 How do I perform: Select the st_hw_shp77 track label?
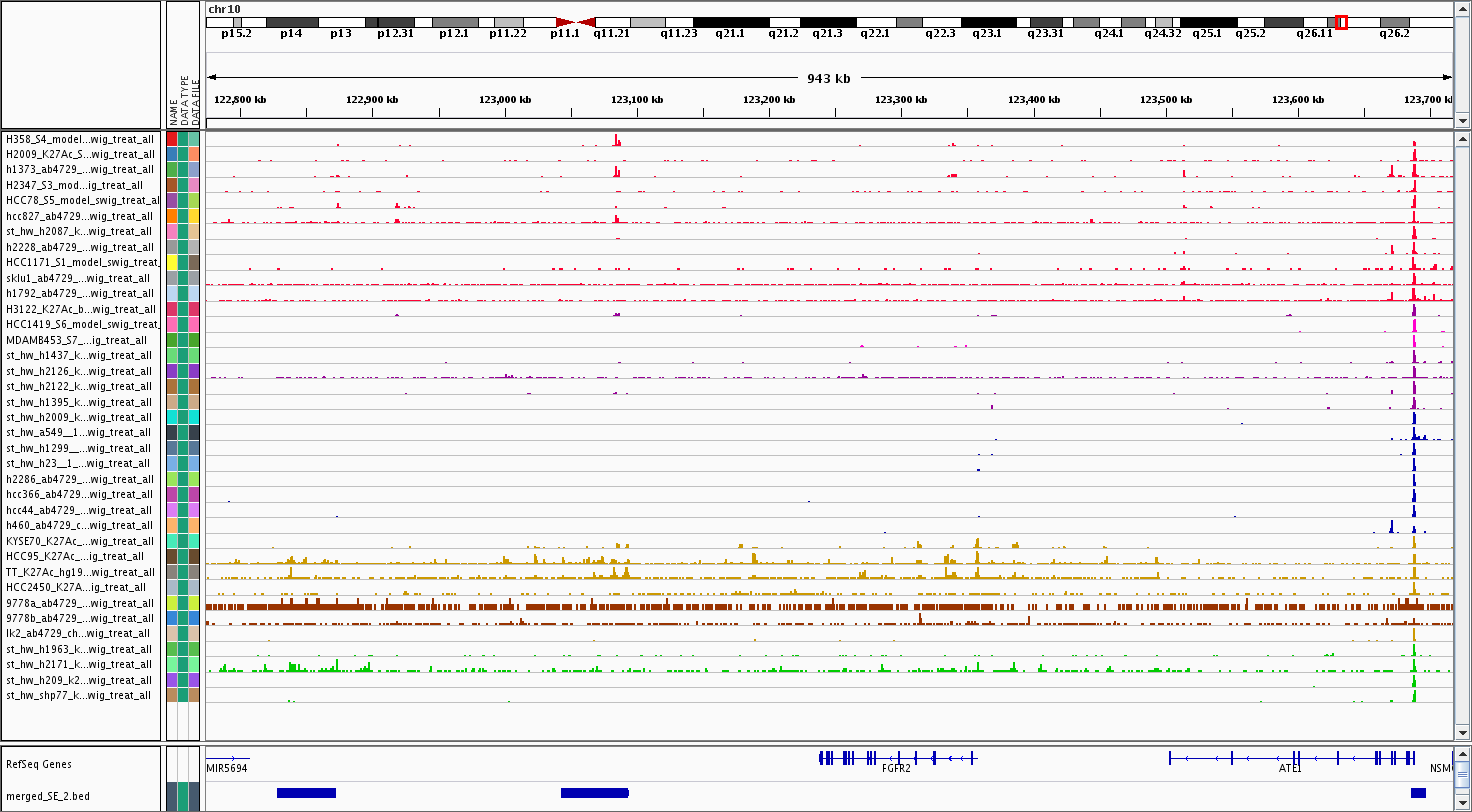click(x=80, y=695)
